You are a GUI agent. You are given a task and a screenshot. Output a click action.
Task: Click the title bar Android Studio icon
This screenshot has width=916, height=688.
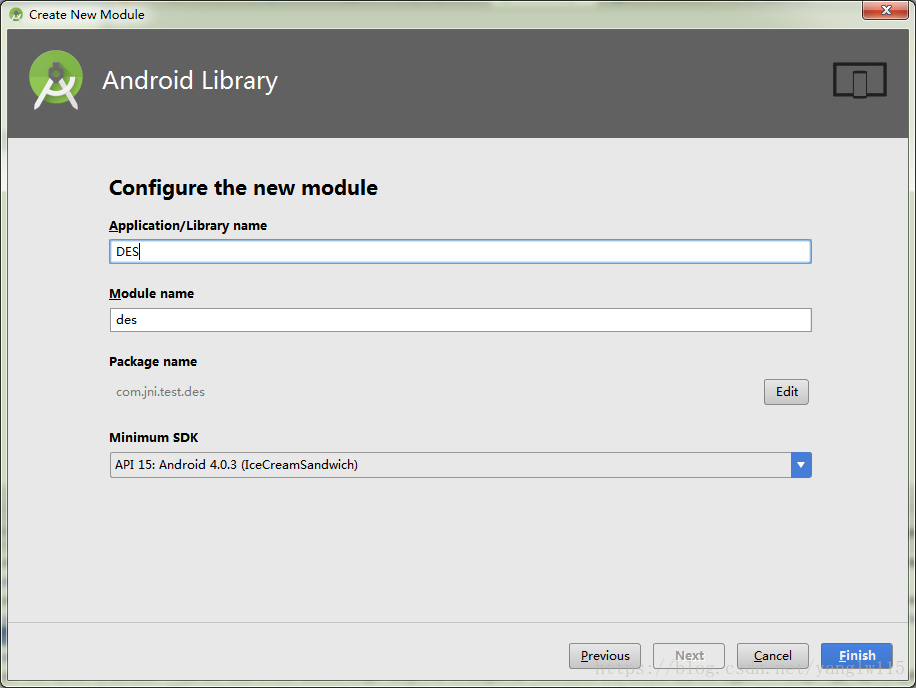(16, 15)
